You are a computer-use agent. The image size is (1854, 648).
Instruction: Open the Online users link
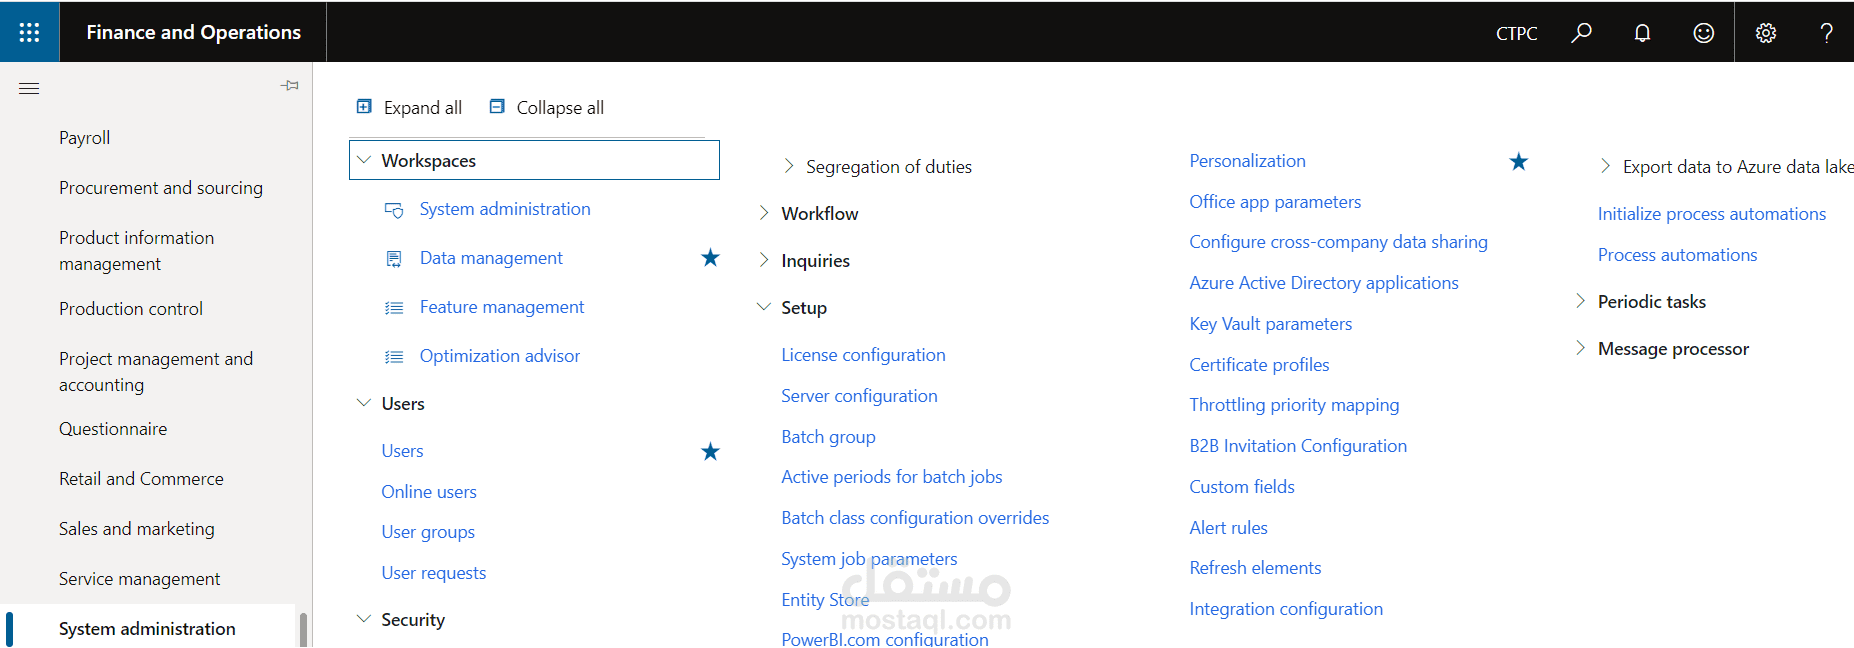click(x=429, y=492)
